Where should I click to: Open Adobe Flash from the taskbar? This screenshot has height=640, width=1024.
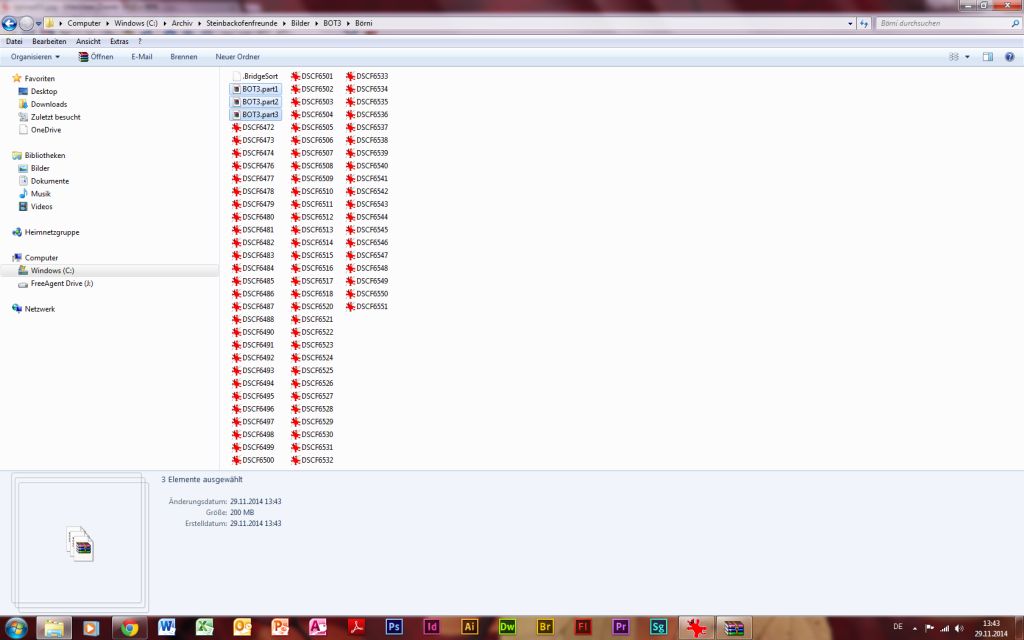point(581,627)
